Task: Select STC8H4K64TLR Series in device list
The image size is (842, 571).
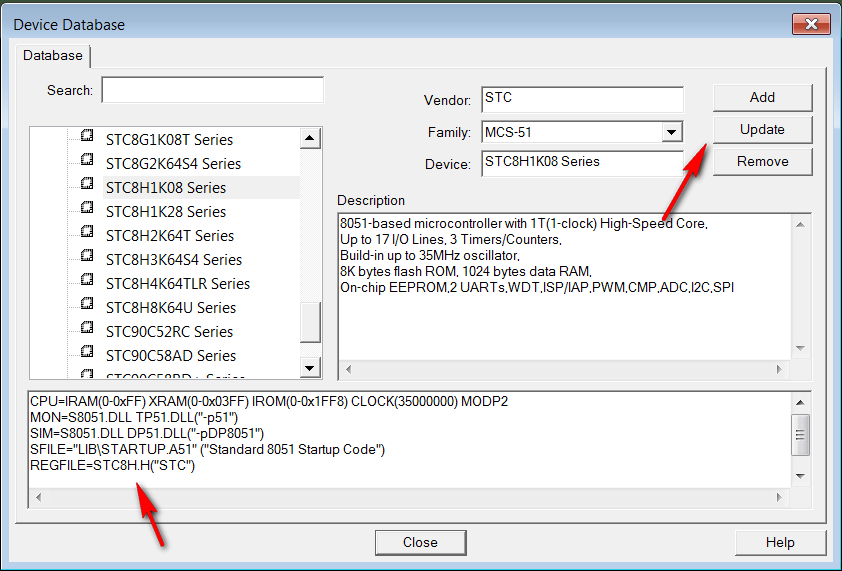Action: pyautogui.click(x=178, y=284)
